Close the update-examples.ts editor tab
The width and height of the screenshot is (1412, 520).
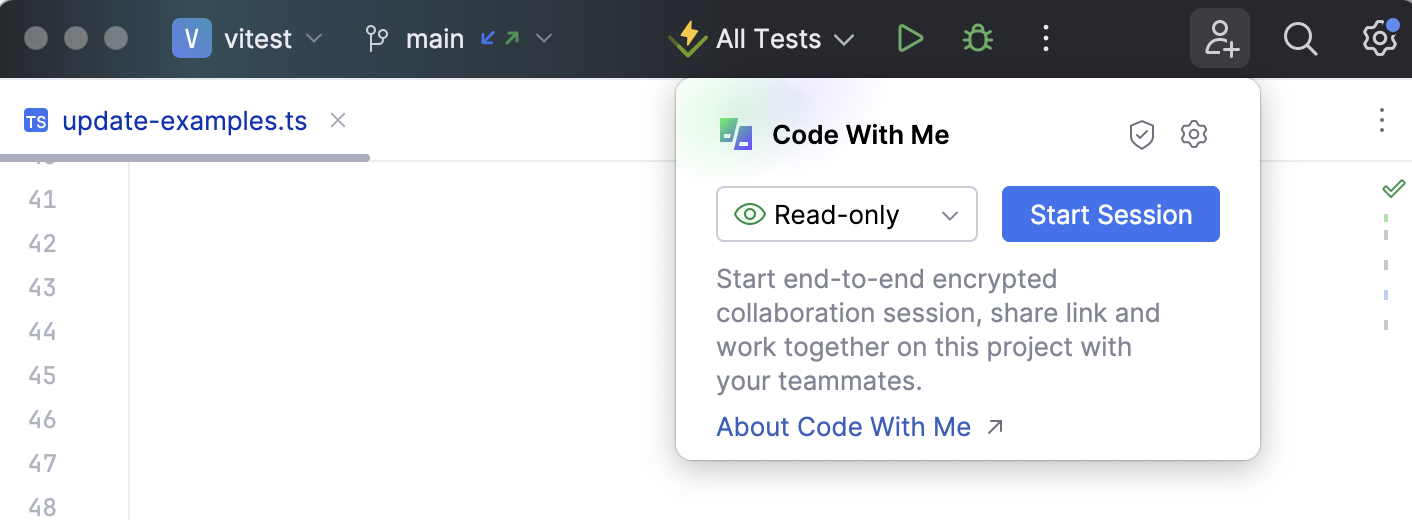(x=338, y=121)
